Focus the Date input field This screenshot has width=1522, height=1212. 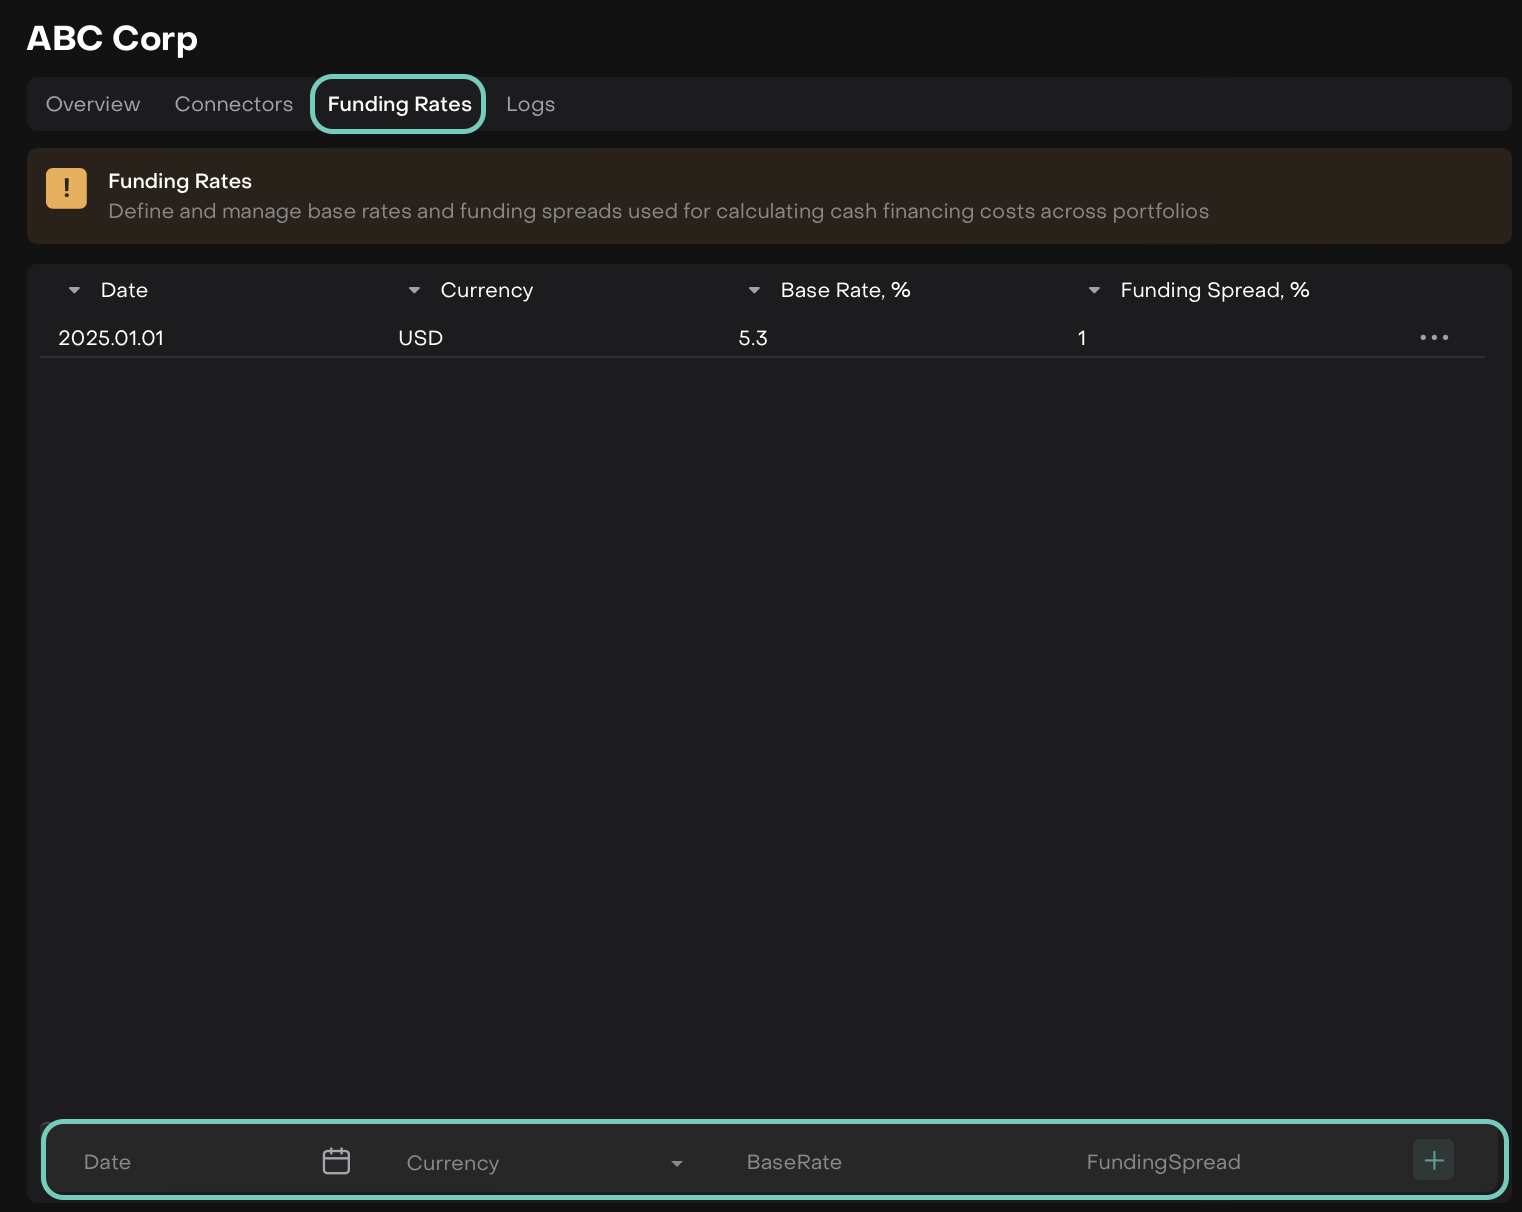[x=190, y=1162]
